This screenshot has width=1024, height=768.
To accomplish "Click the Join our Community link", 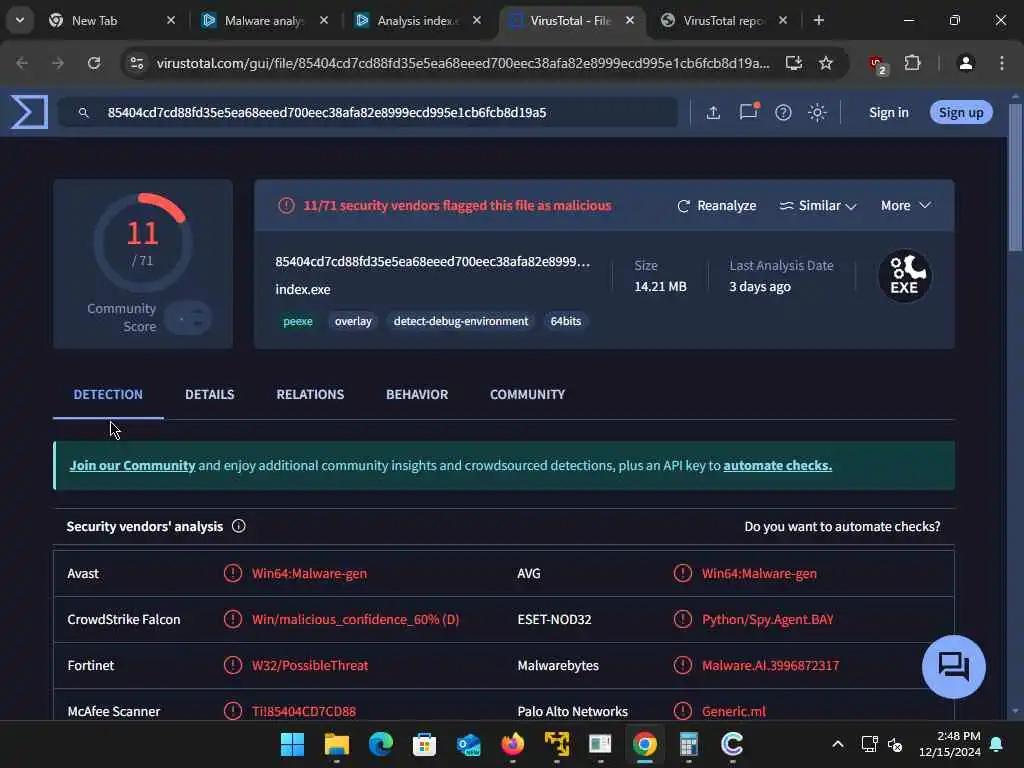I will click(133, 466).
